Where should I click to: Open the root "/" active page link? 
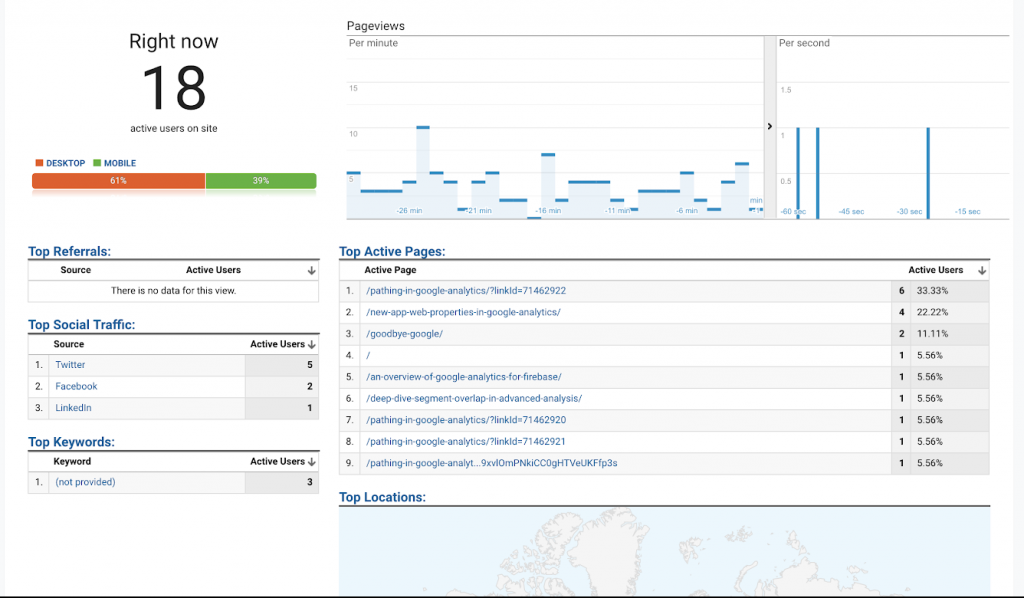(x=368, y=355)
